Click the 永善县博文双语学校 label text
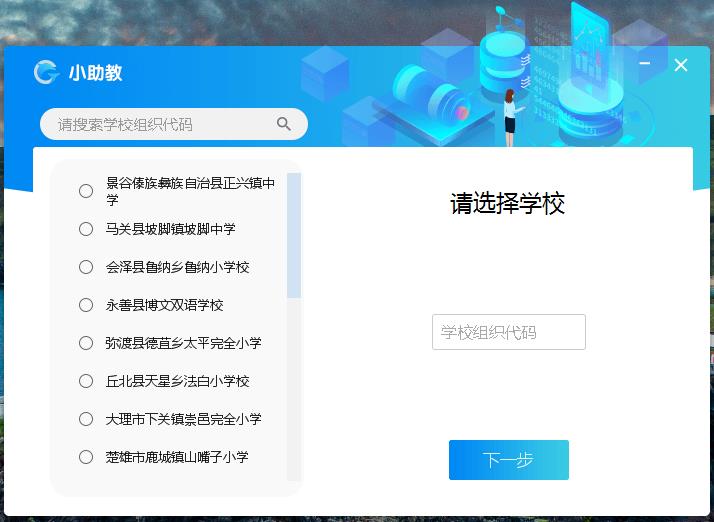The width and height of the screenshot is (714, 522). (164, 305)
